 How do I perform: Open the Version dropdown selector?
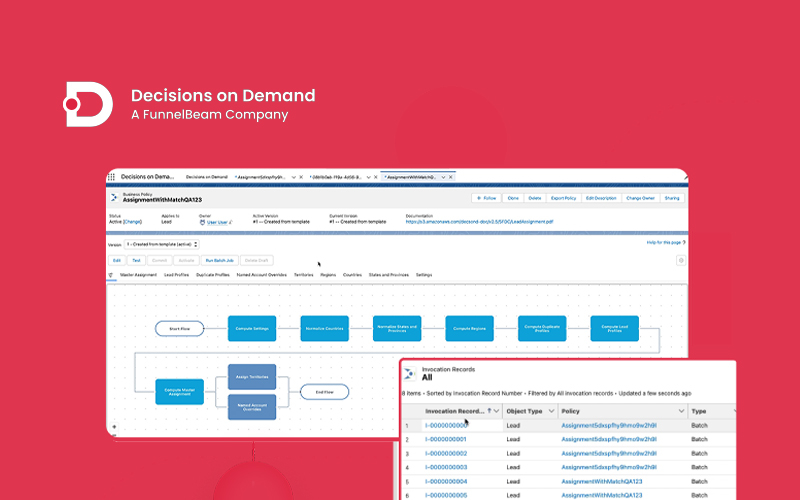162,244
